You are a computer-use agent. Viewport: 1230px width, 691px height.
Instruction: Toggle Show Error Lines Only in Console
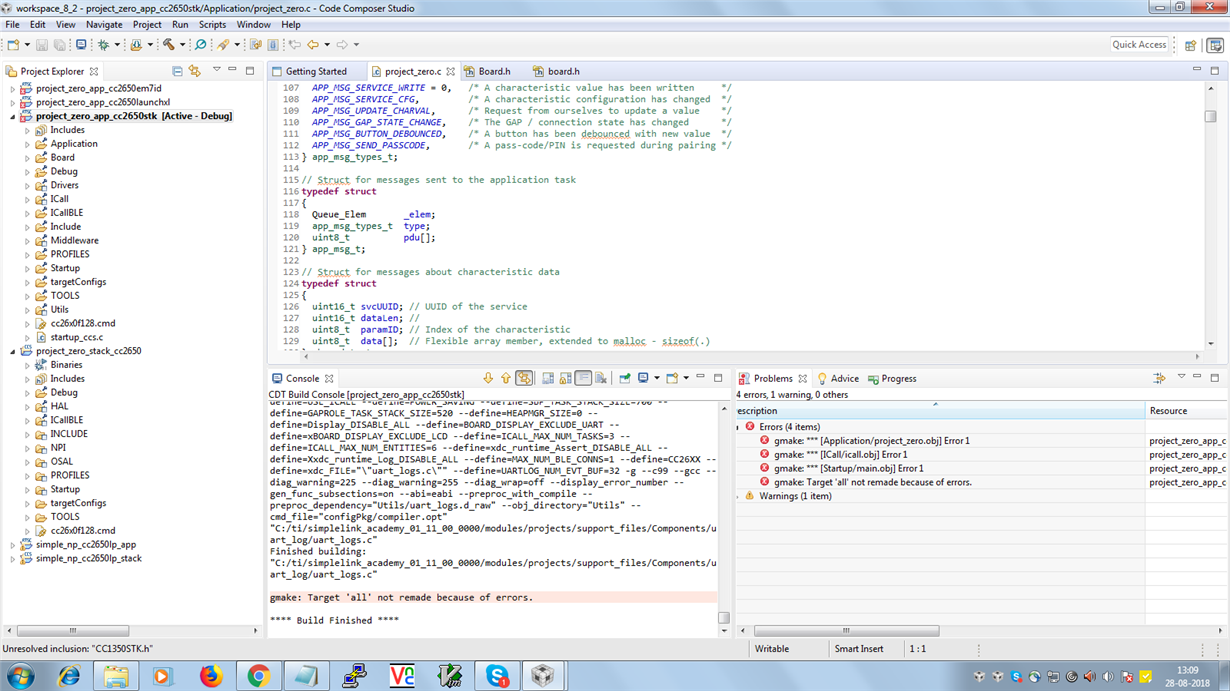(x=524, y=379)
